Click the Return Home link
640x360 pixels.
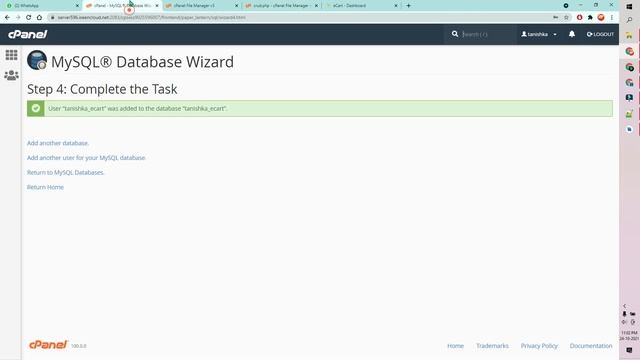[x=45, y=187]
